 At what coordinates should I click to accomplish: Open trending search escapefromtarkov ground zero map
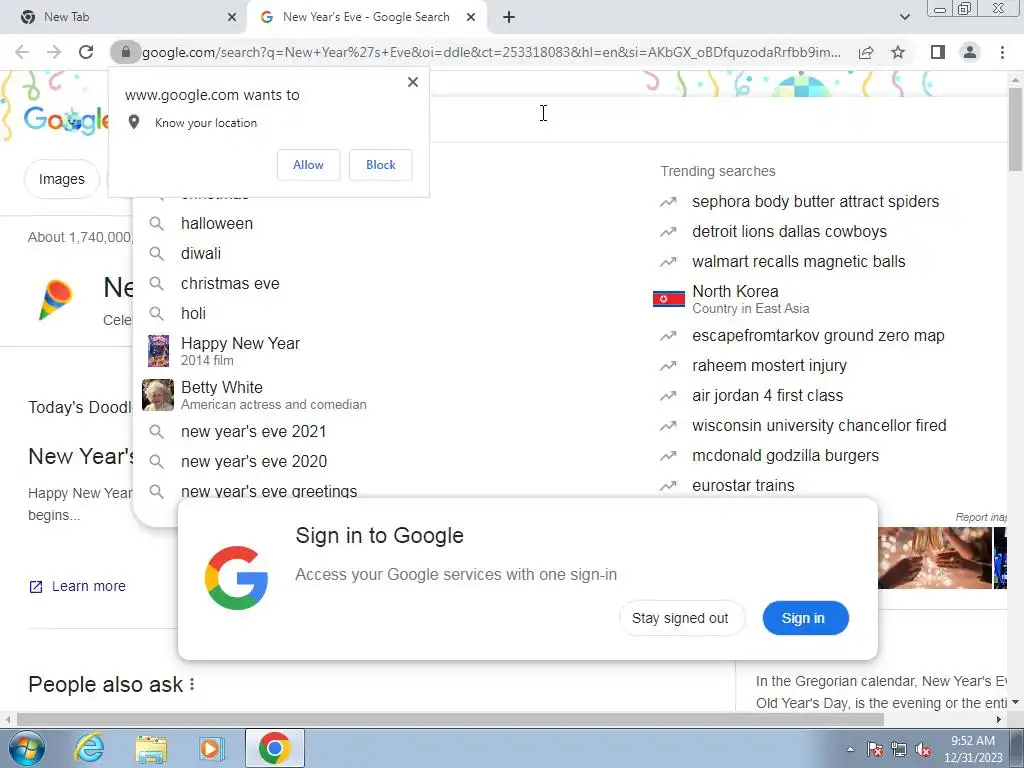pyautogui.click(x=818, y=336)
